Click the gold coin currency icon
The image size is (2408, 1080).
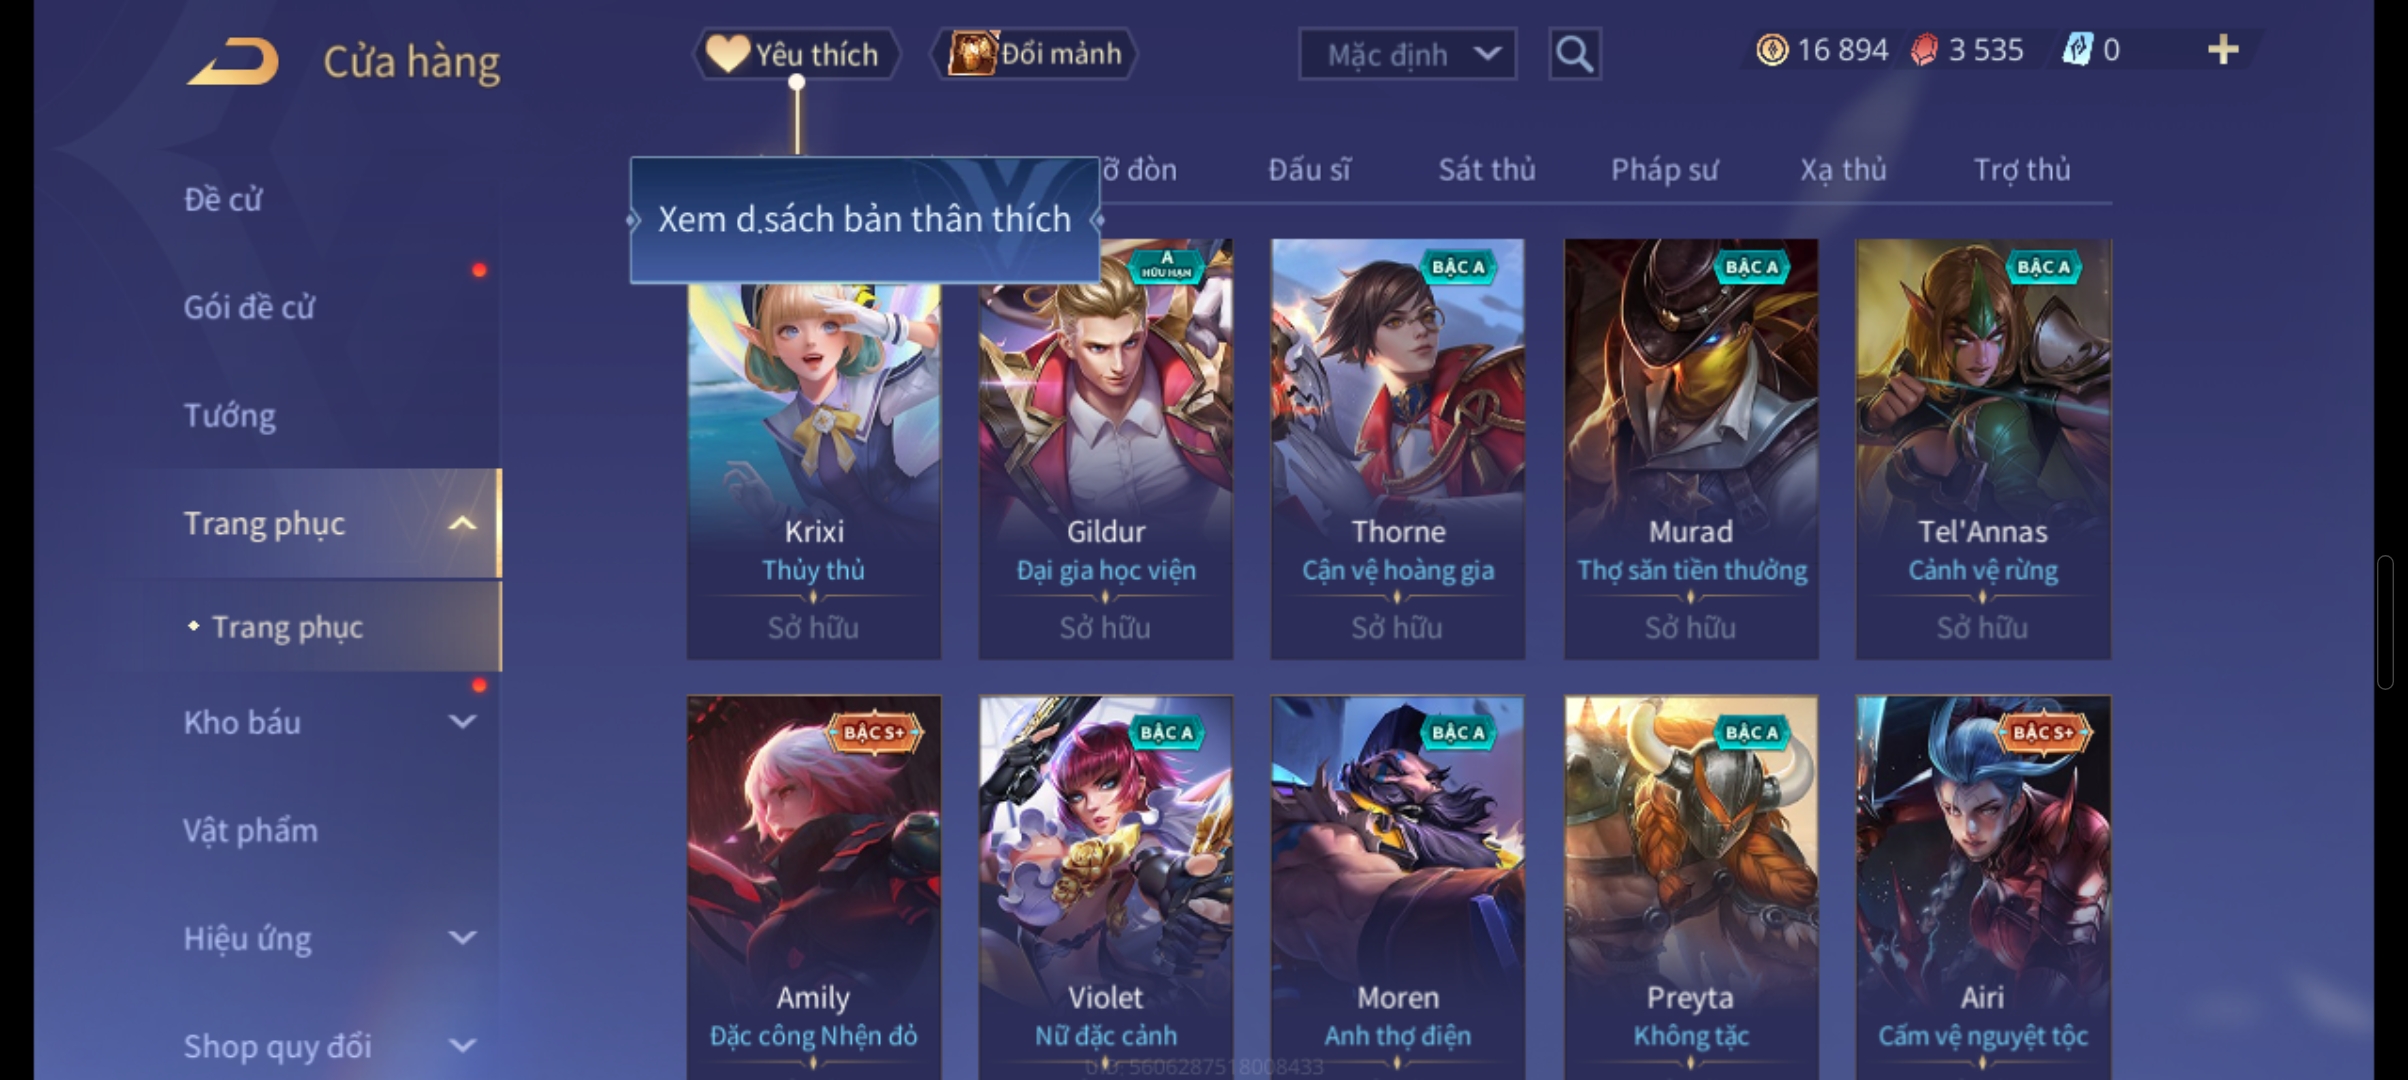pos(1772,50)
